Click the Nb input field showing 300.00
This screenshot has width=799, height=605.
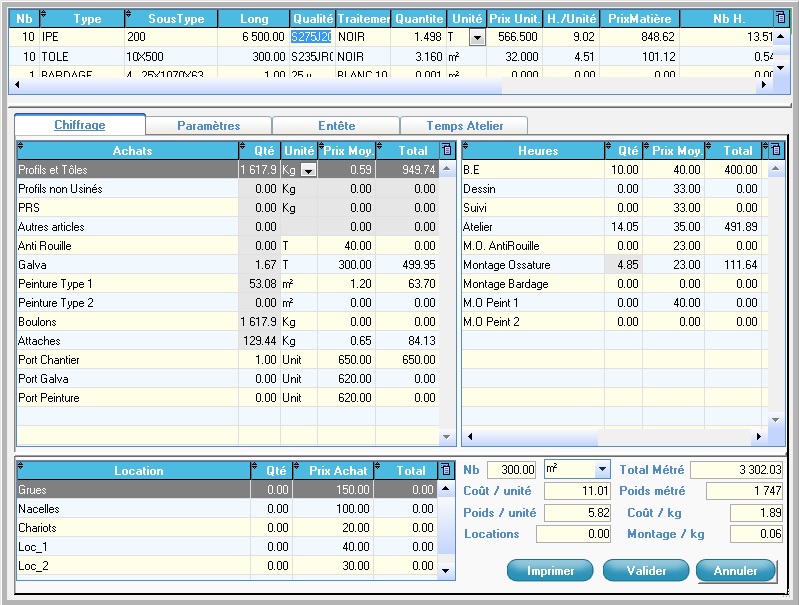pyautogui.click(x=512, y=469)
